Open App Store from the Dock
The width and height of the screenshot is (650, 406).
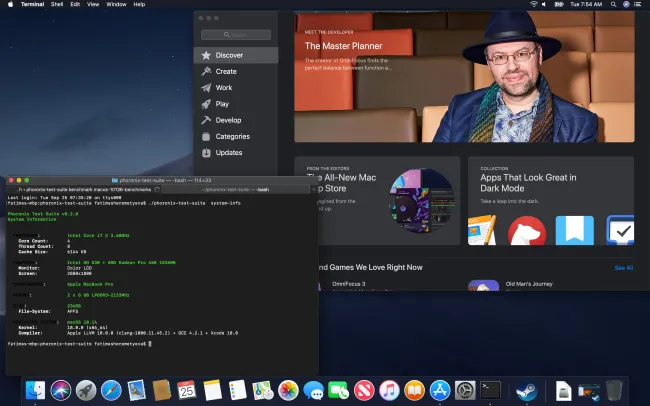pos(440,390)
